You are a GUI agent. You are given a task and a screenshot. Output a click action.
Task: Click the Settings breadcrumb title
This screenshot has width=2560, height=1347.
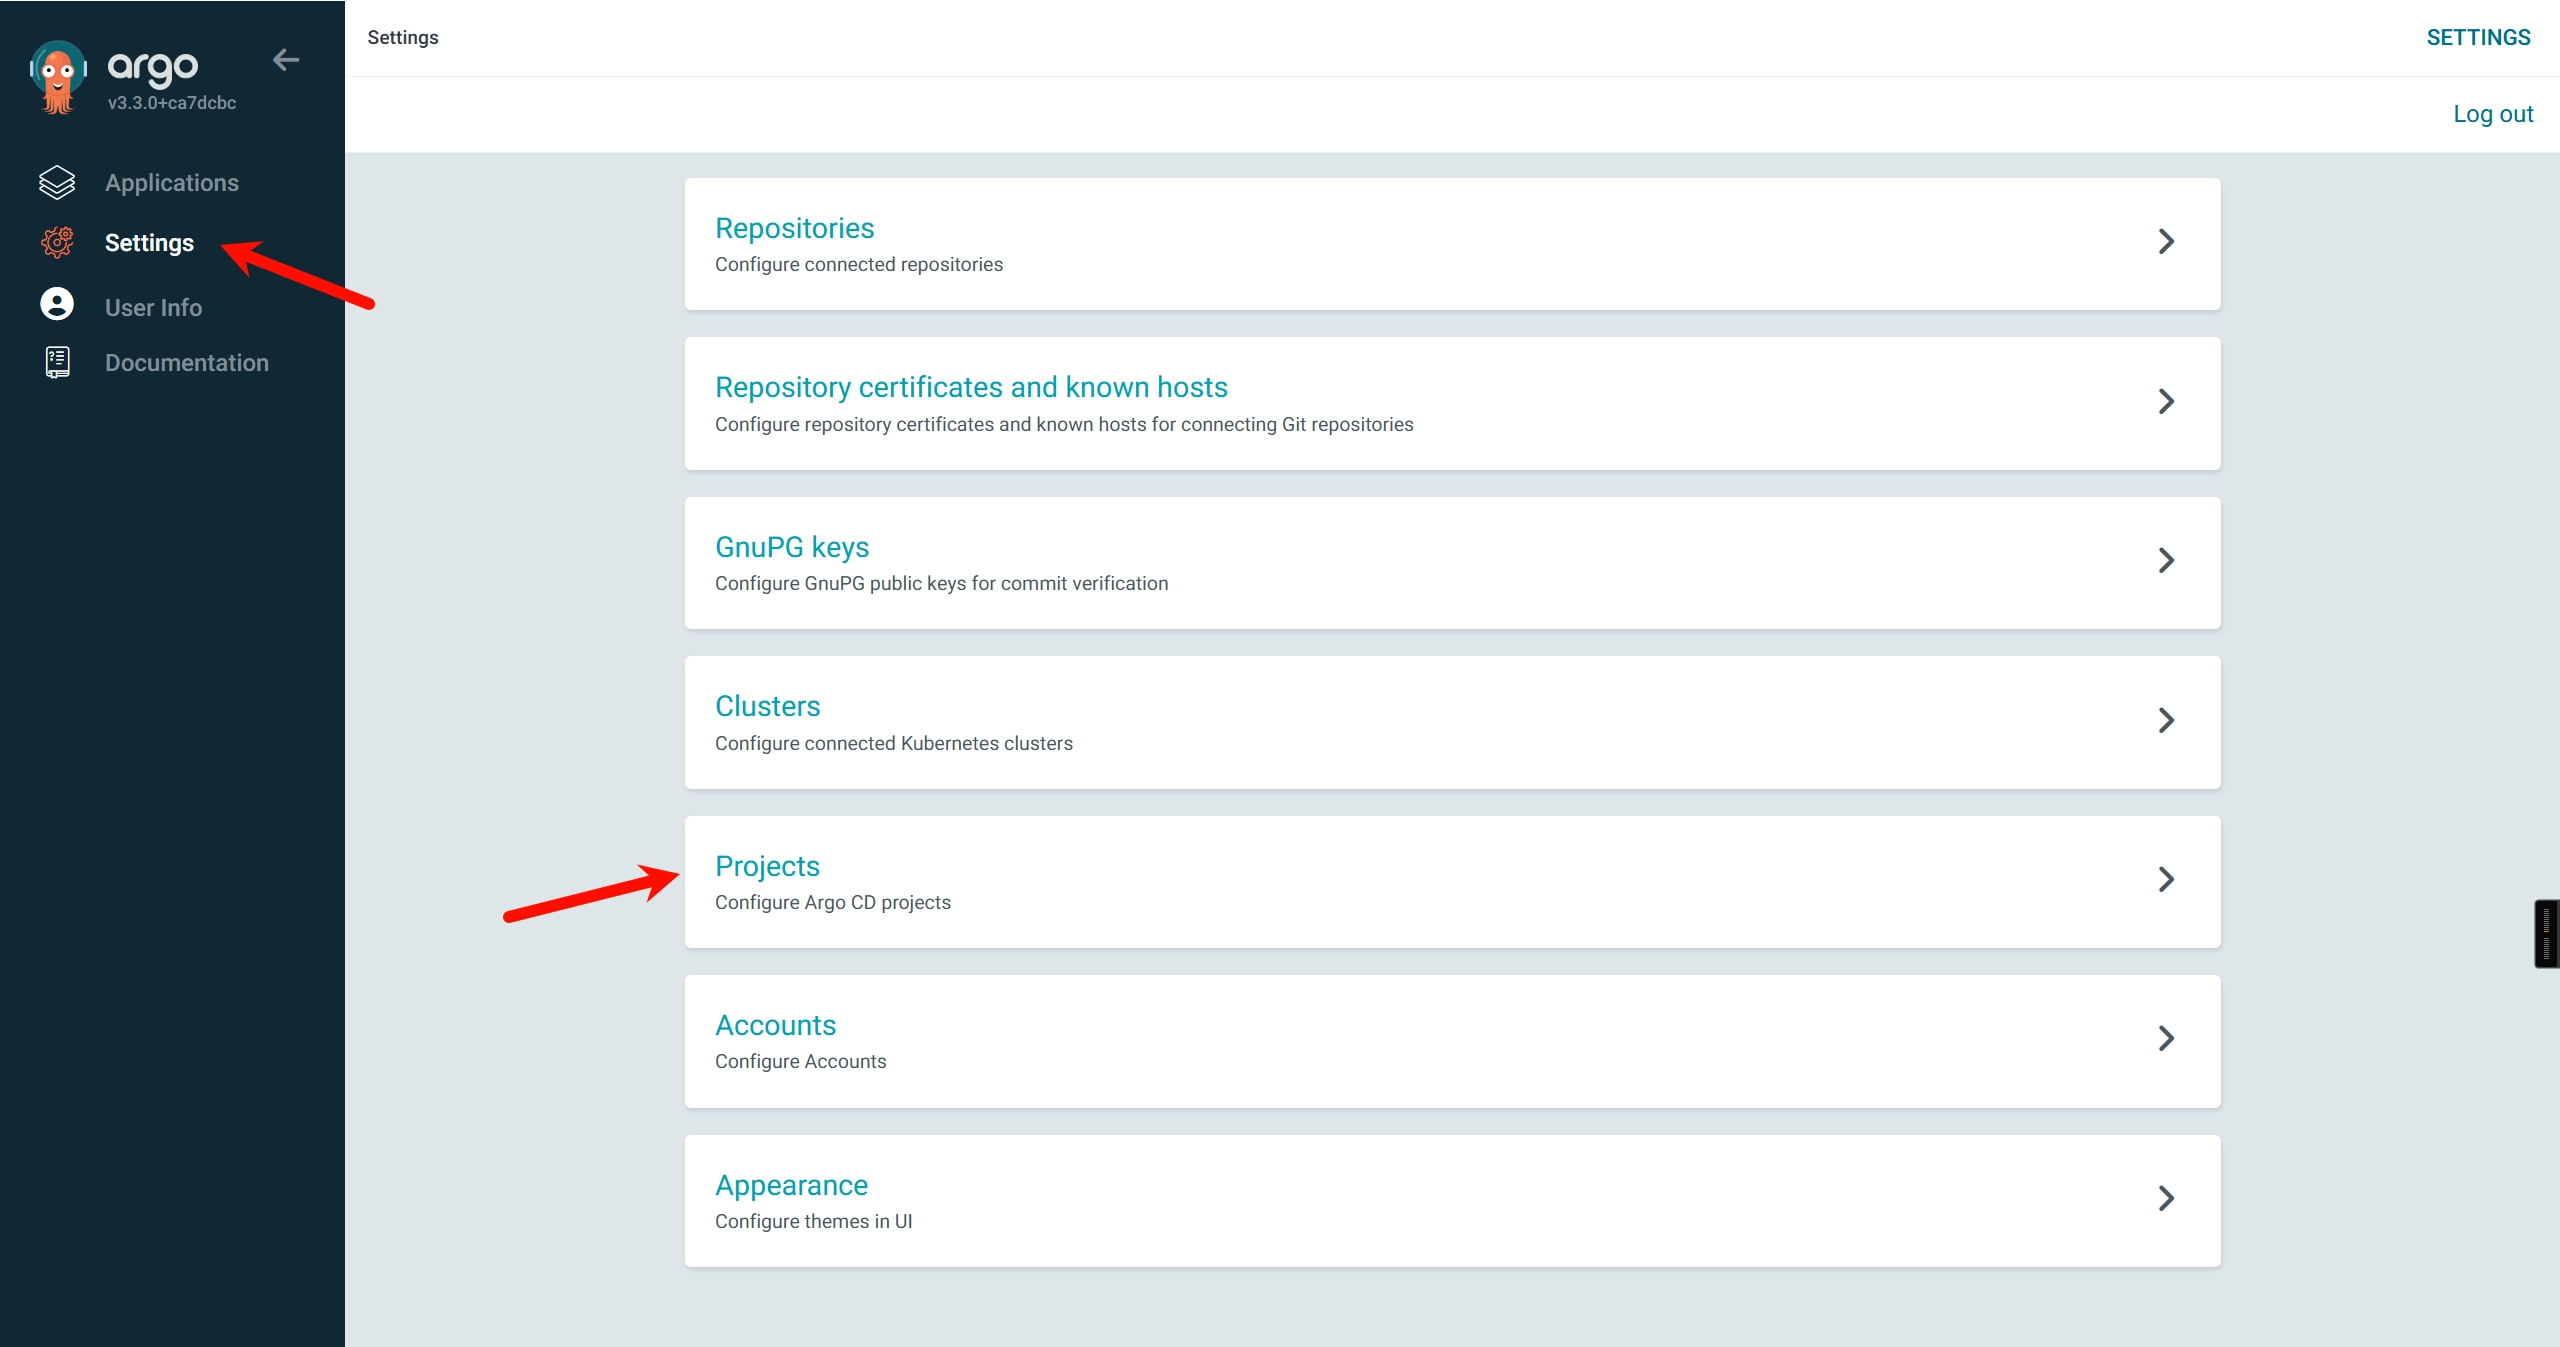403,37
